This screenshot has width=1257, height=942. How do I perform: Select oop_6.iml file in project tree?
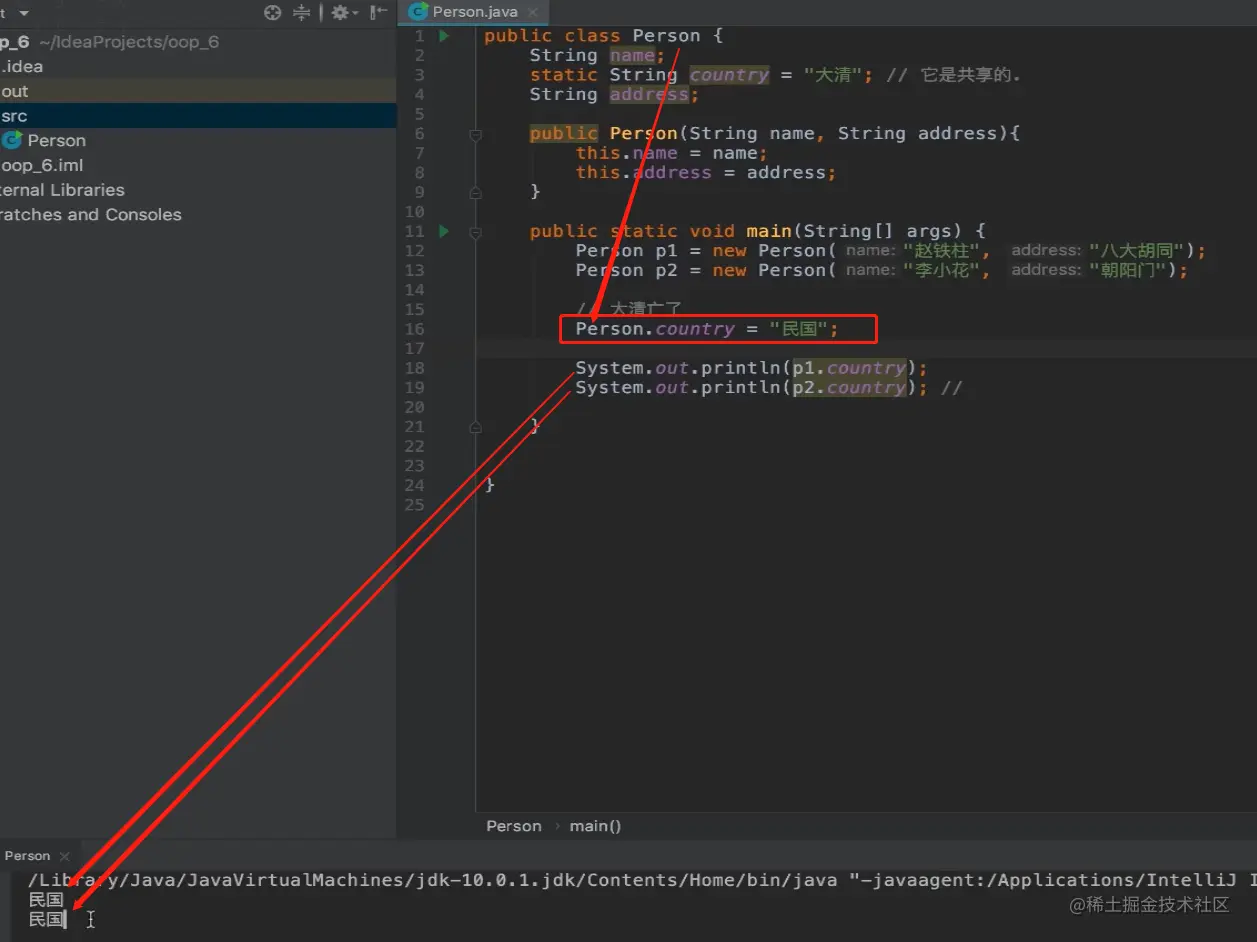pyautogui.click(x=198, y=165)
